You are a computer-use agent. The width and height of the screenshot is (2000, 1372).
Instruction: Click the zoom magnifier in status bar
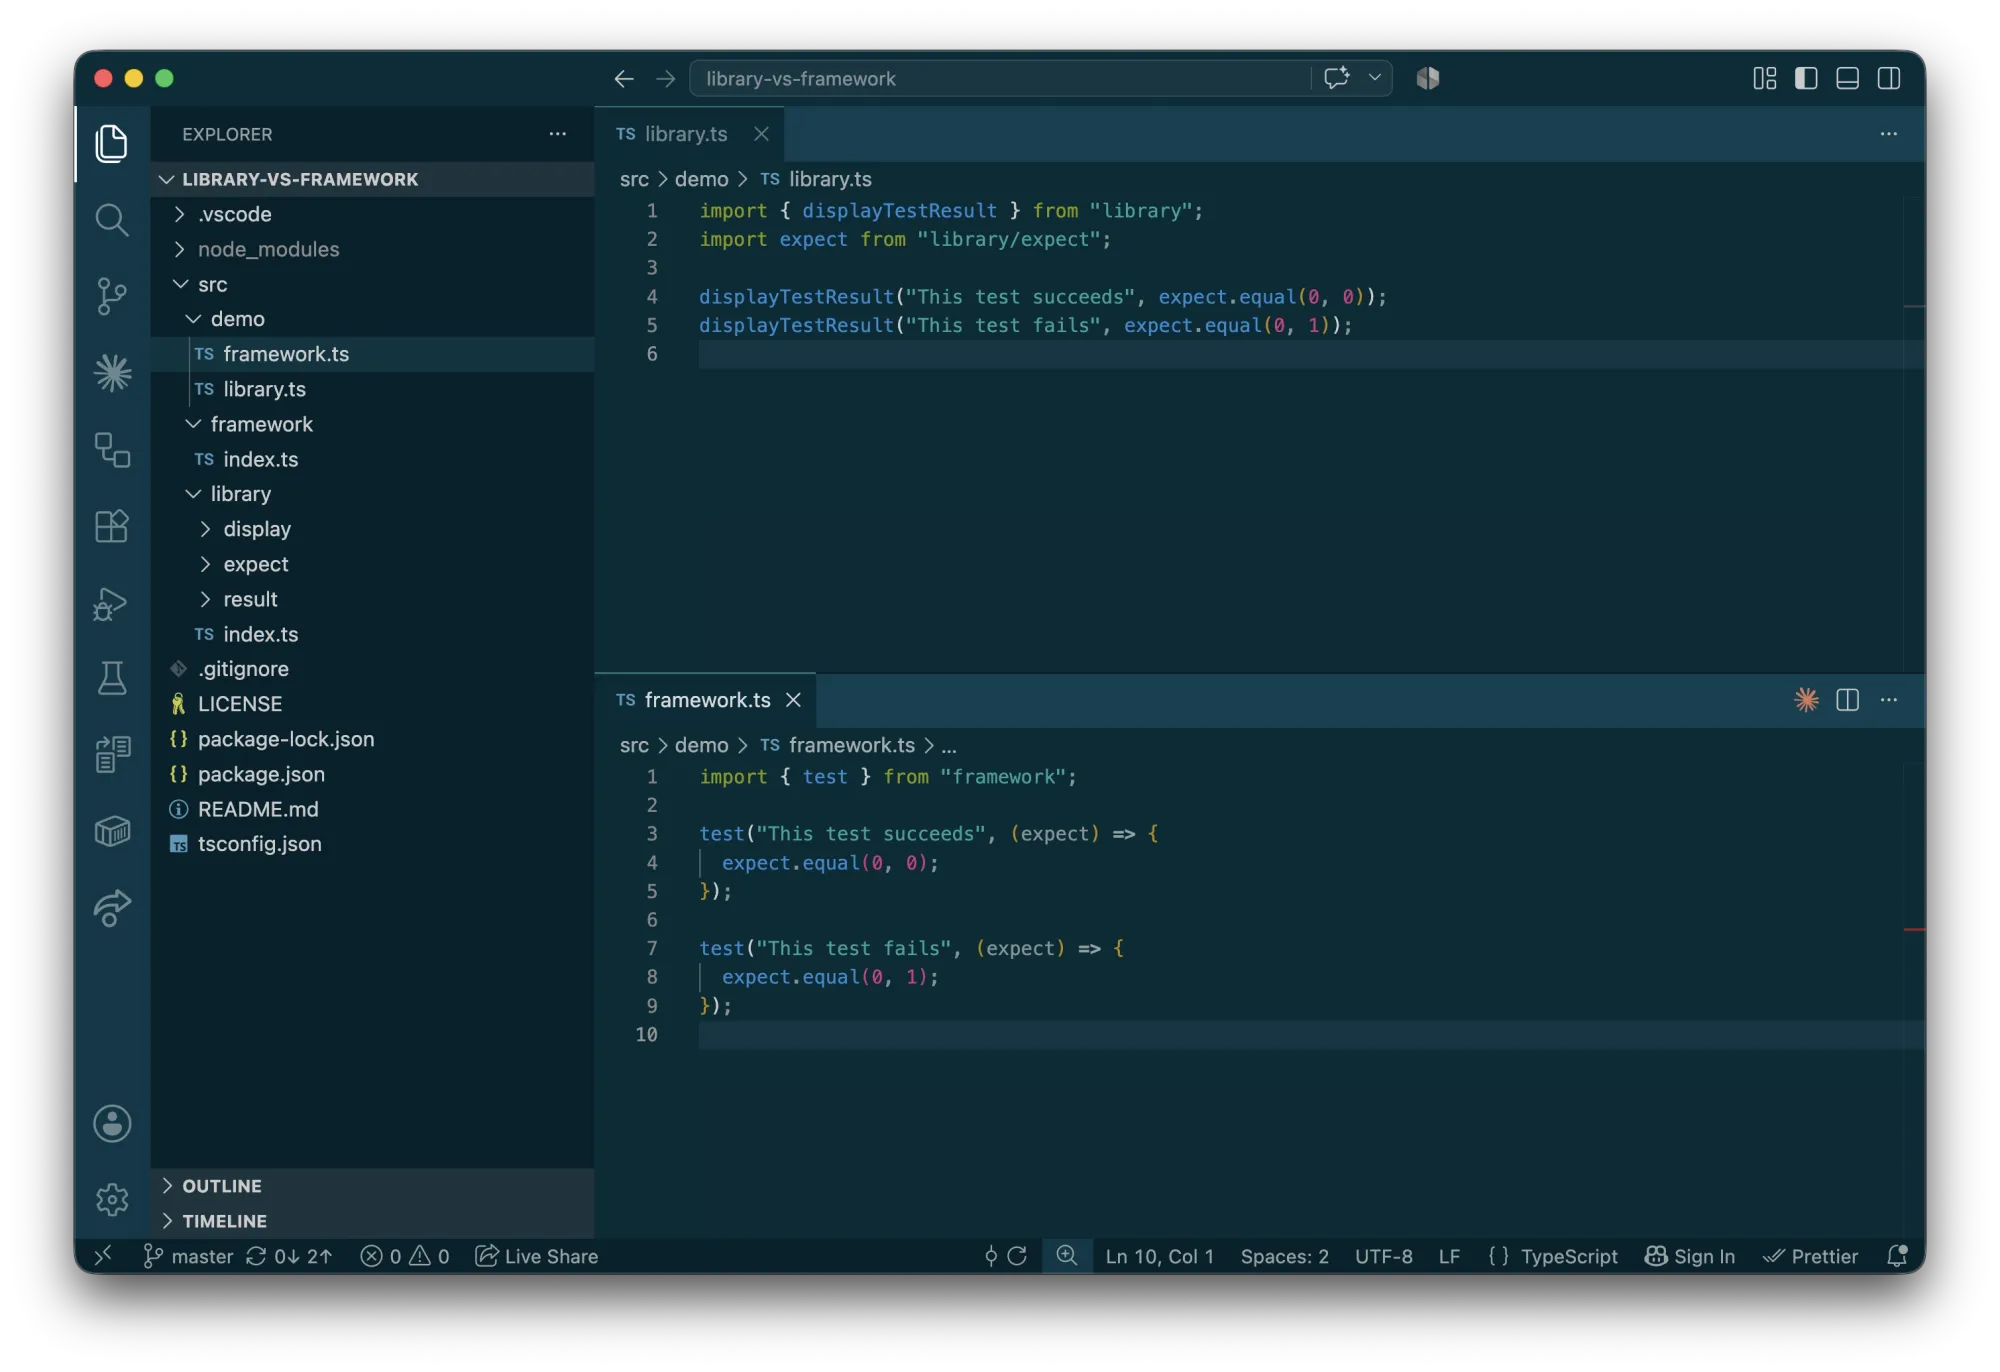click(1067, 1256)
